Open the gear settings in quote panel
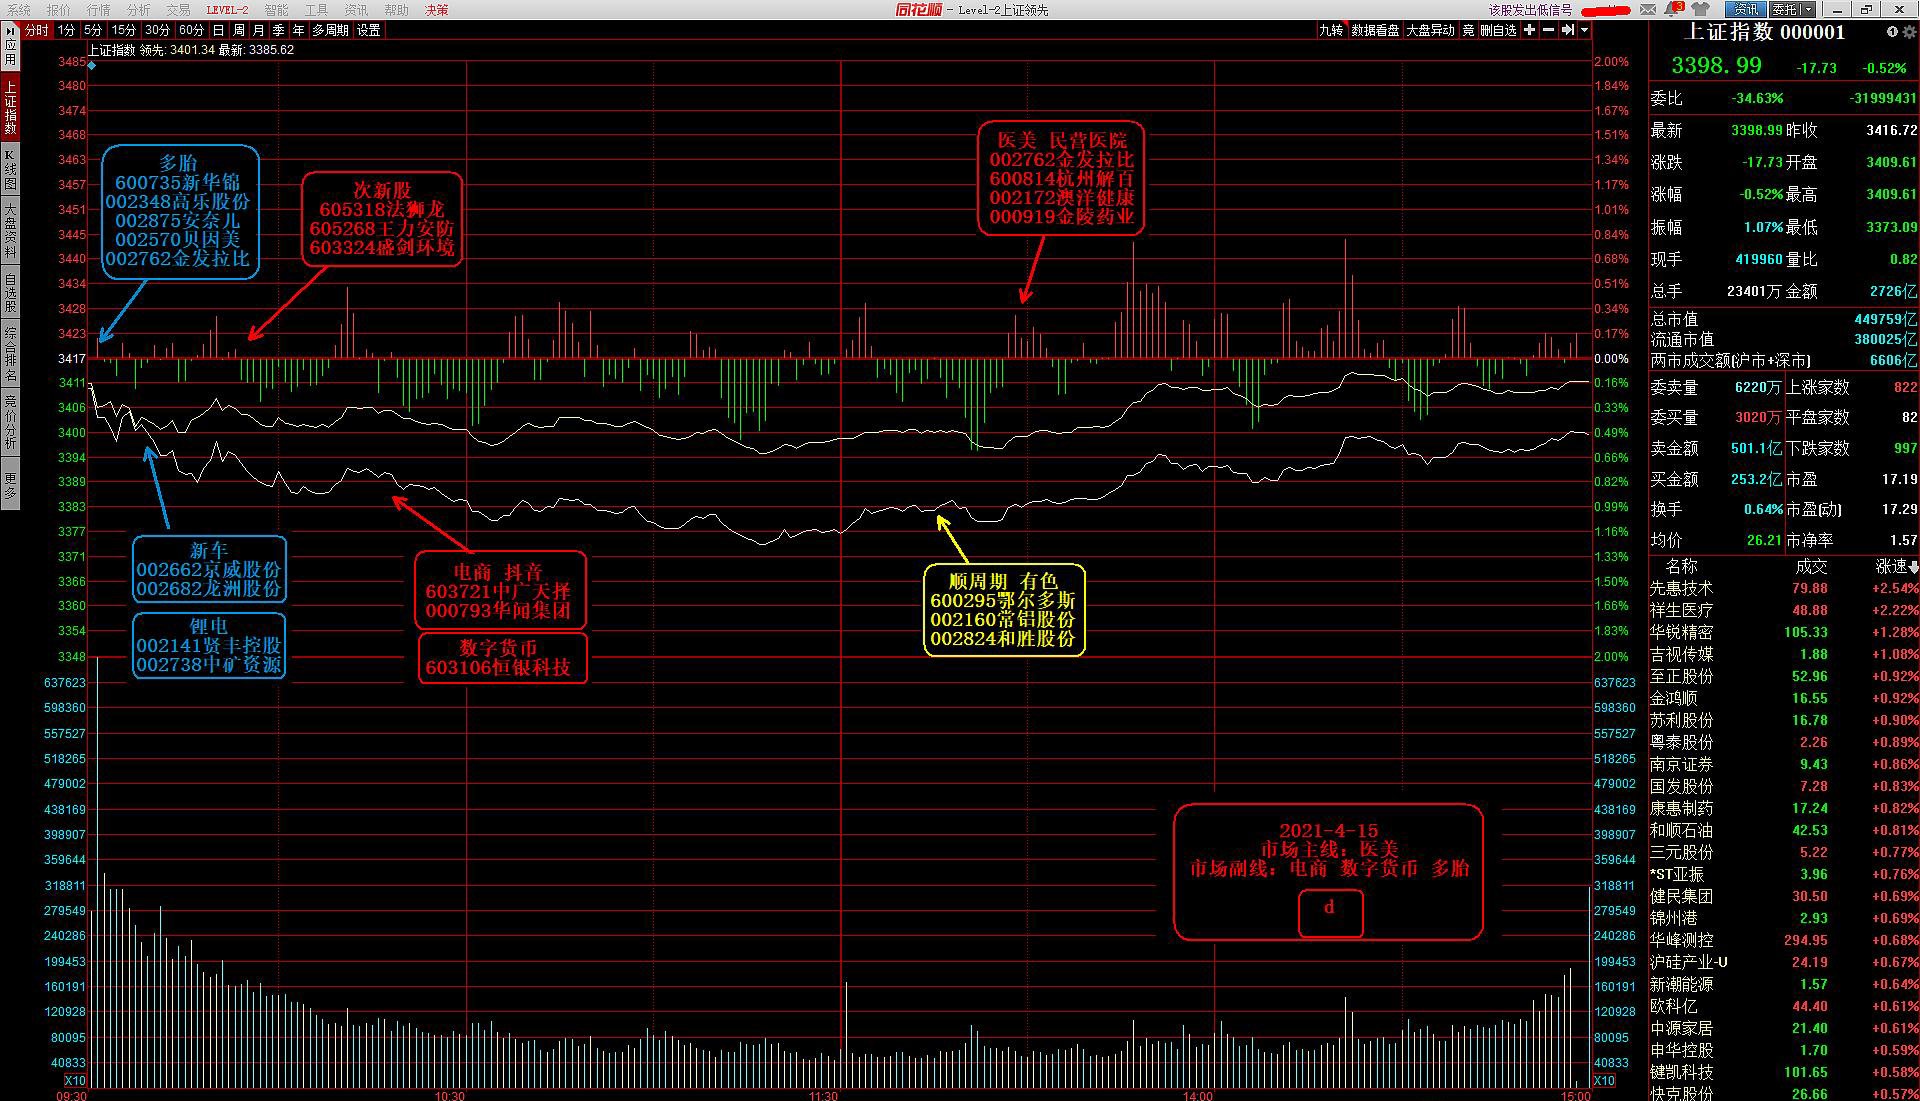Screen dimensions: 1920x1101 tap(1908, 32)
